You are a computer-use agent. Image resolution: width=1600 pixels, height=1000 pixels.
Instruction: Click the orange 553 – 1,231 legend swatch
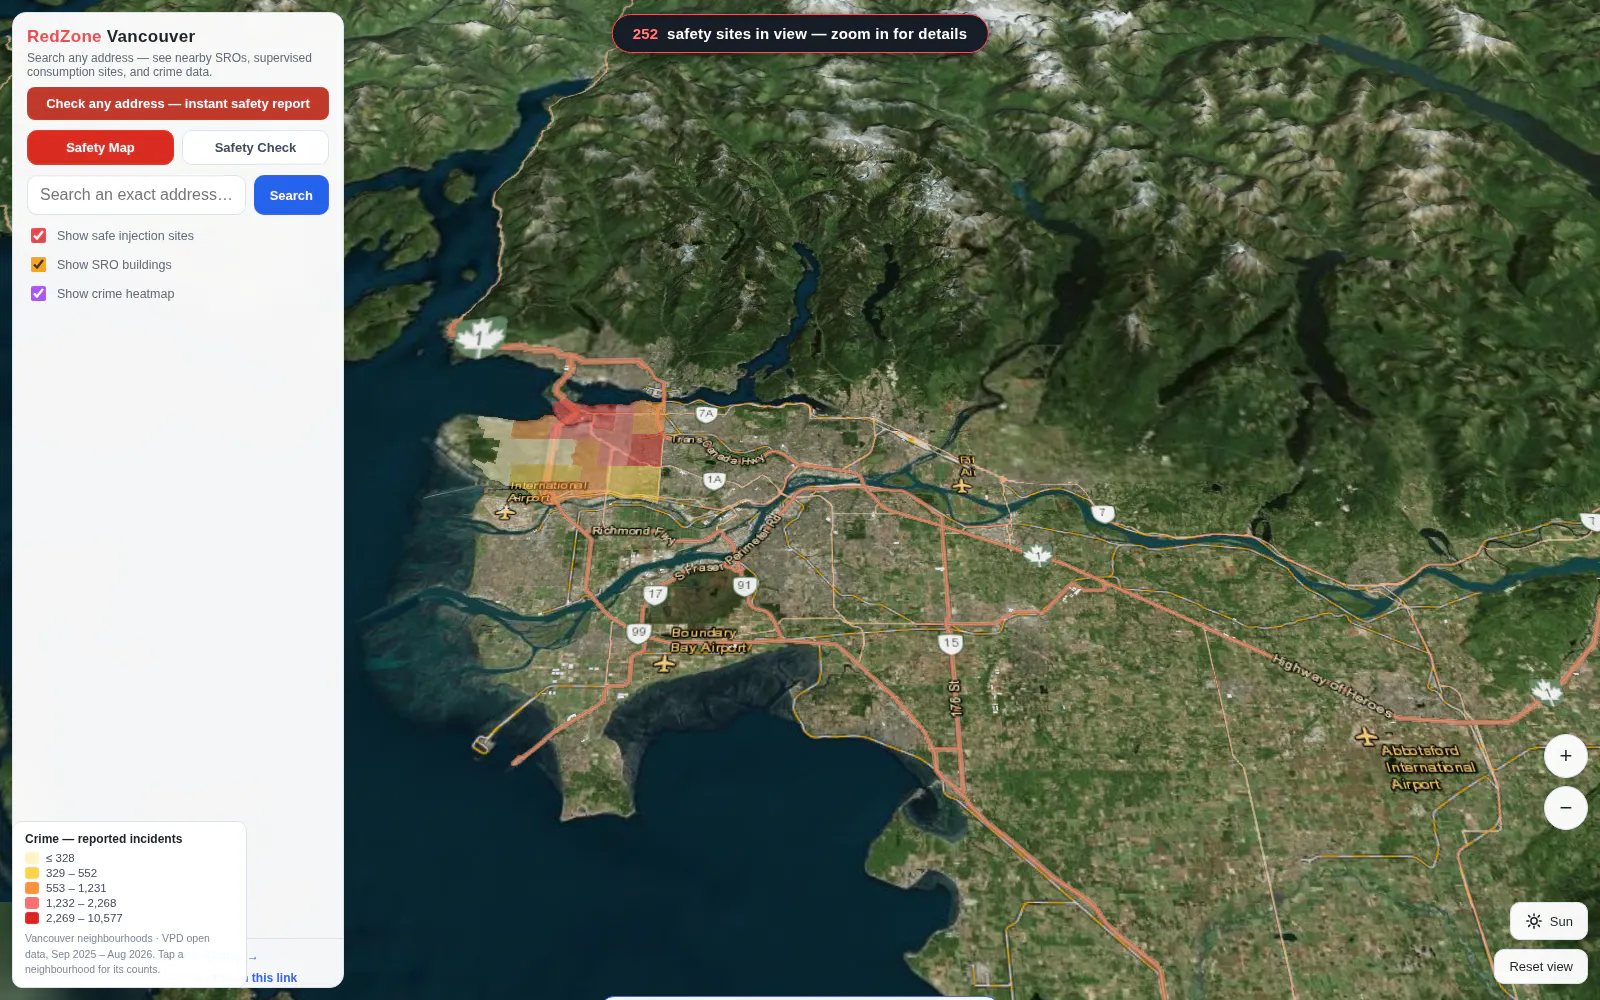[32, 888]
